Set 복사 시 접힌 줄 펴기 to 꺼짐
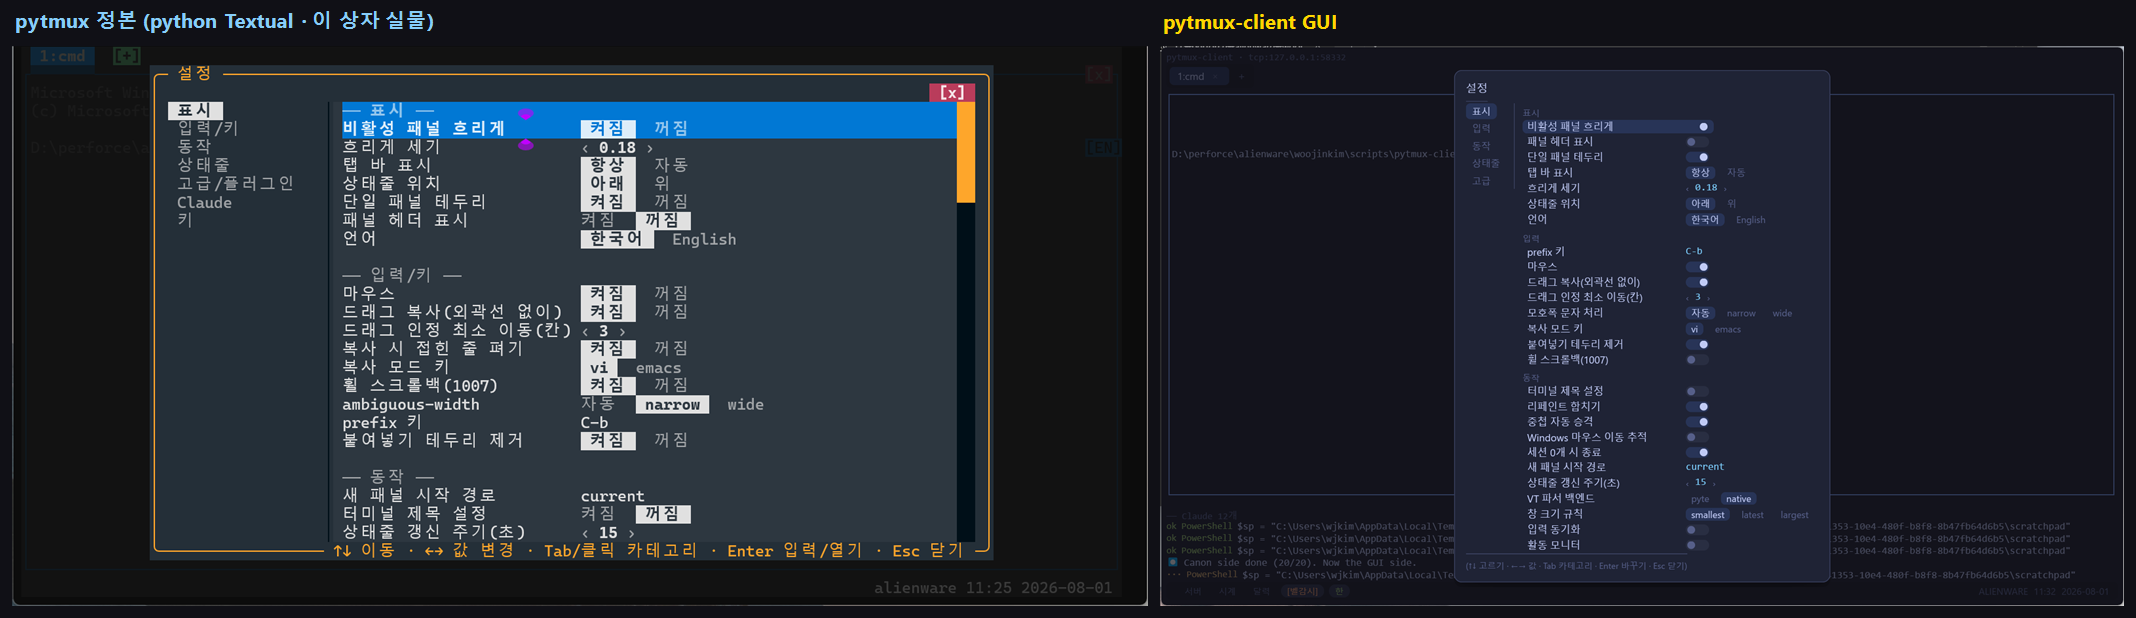The height and width of the screenshot is (618, 2136). click(x=671, y=349)
